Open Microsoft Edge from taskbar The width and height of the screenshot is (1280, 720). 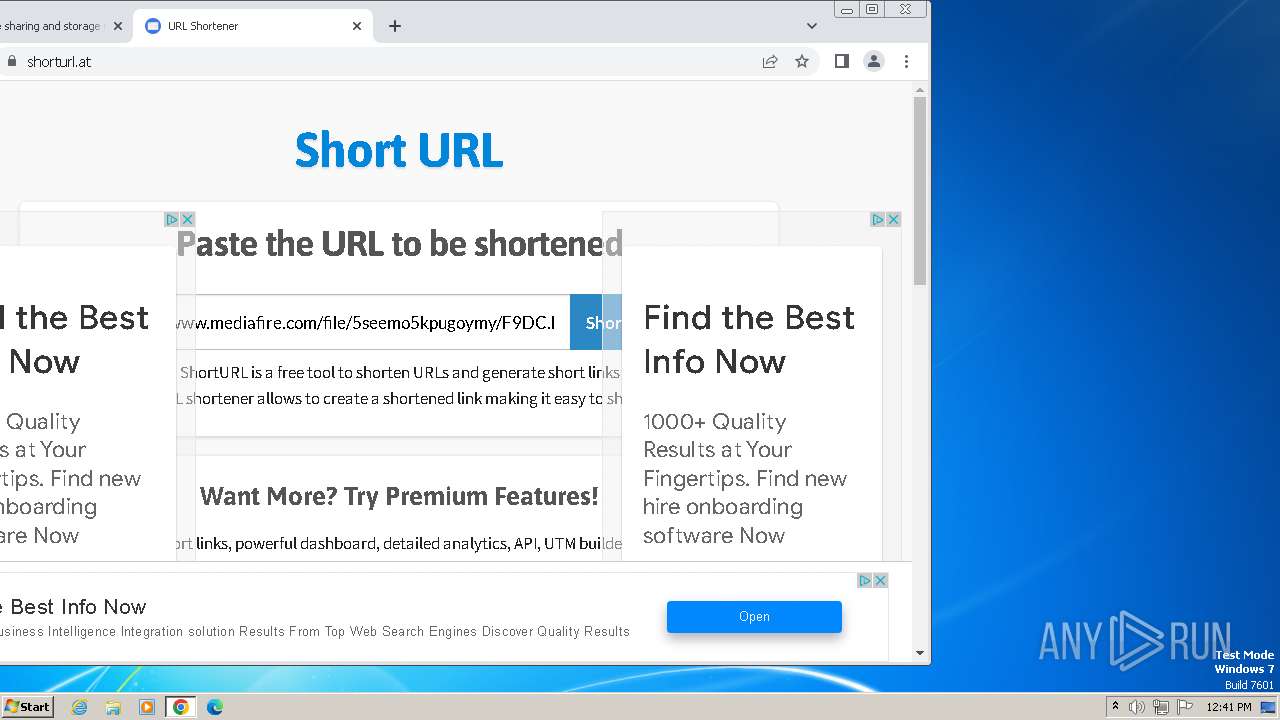click(x=215, y=707)
